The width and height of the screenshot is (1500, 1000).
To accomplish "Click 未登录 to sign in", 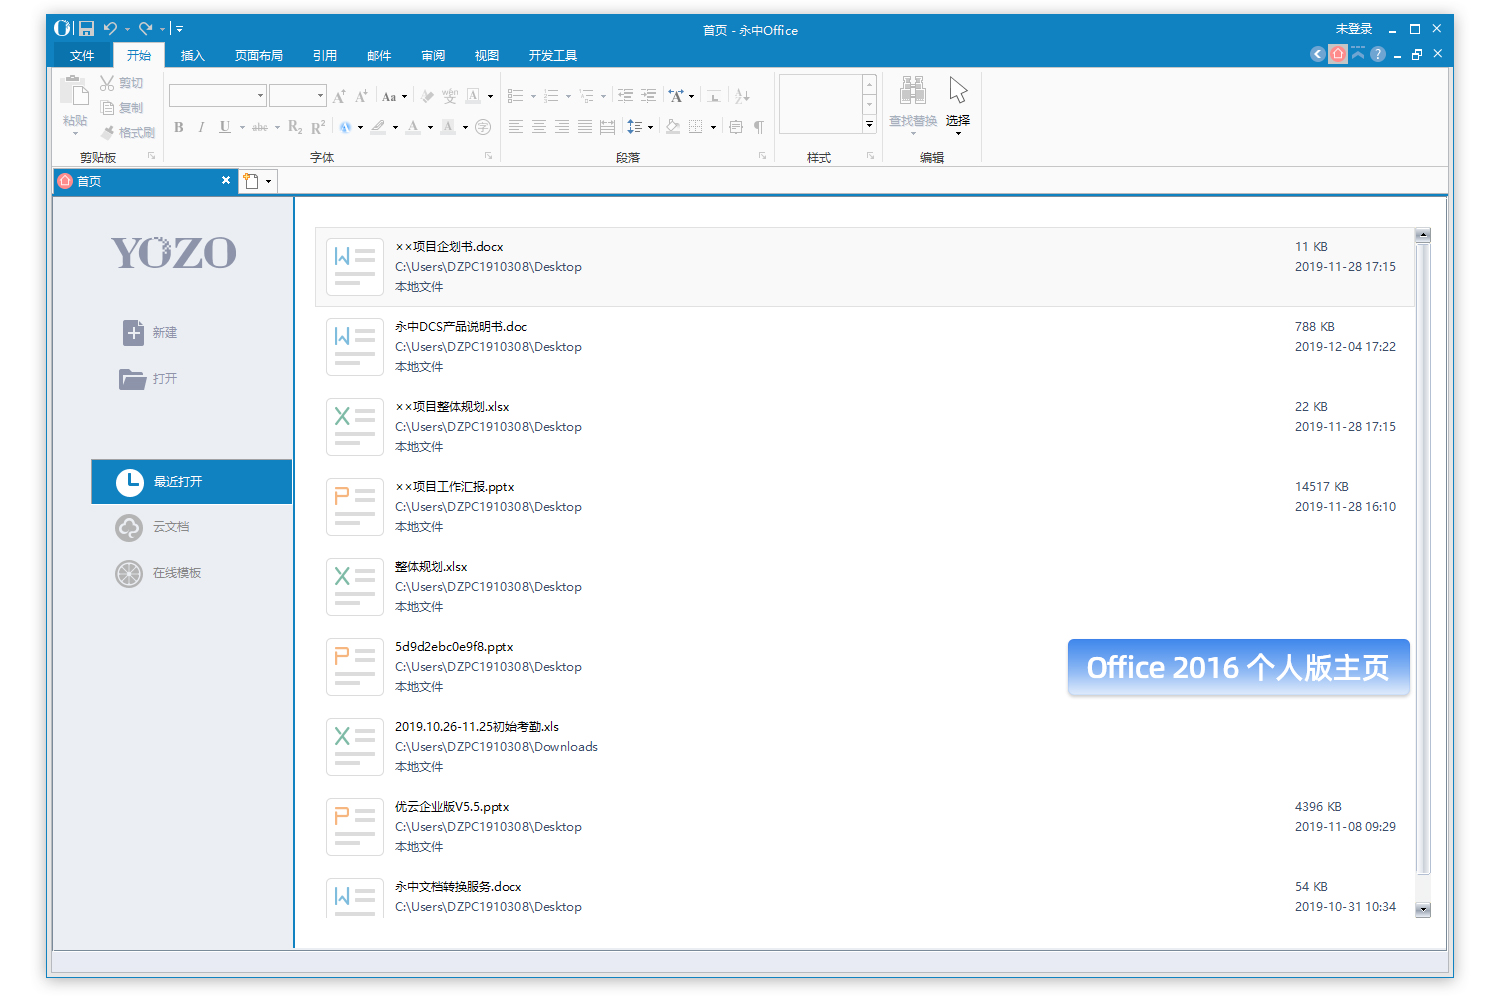I will pos(1354,28).
